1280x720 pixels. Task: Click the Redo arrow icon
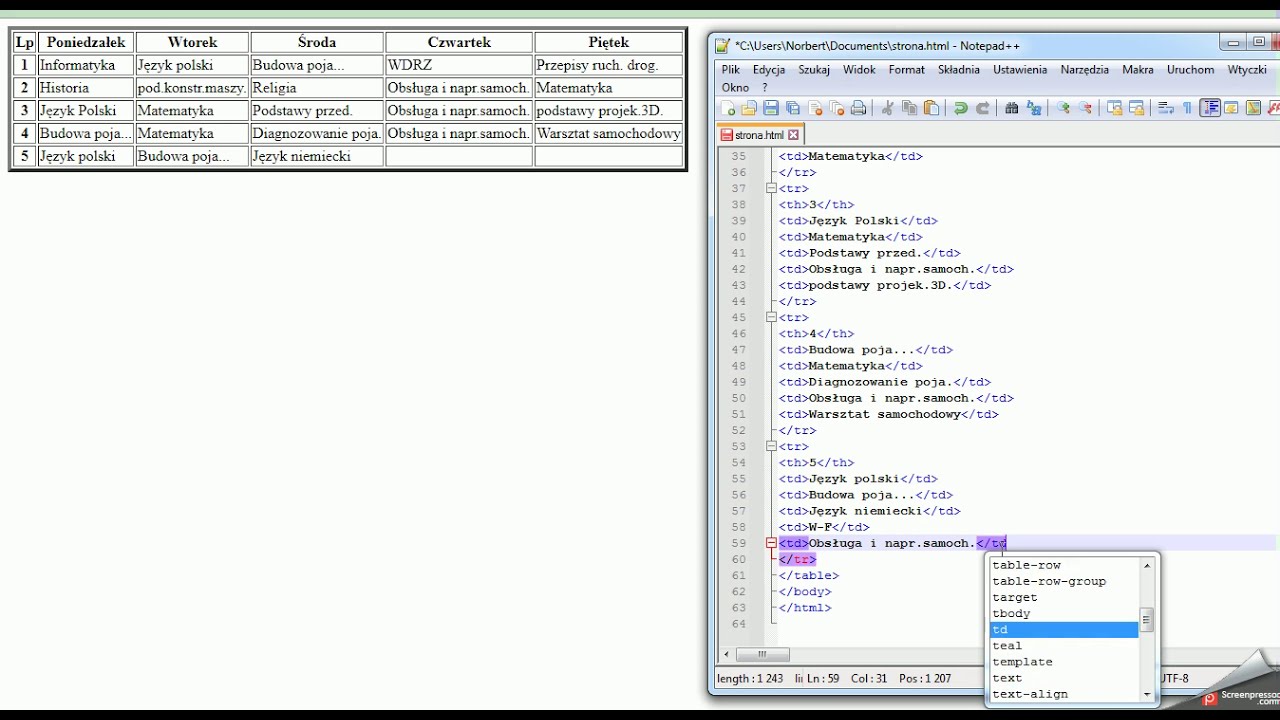pyautogui.click(x=982, y=108)
